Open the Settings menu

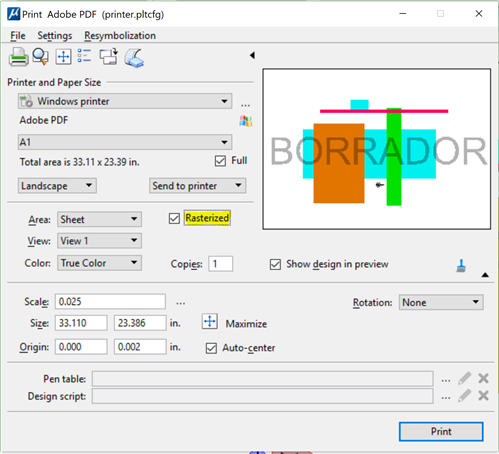click(x=55, y=36)
